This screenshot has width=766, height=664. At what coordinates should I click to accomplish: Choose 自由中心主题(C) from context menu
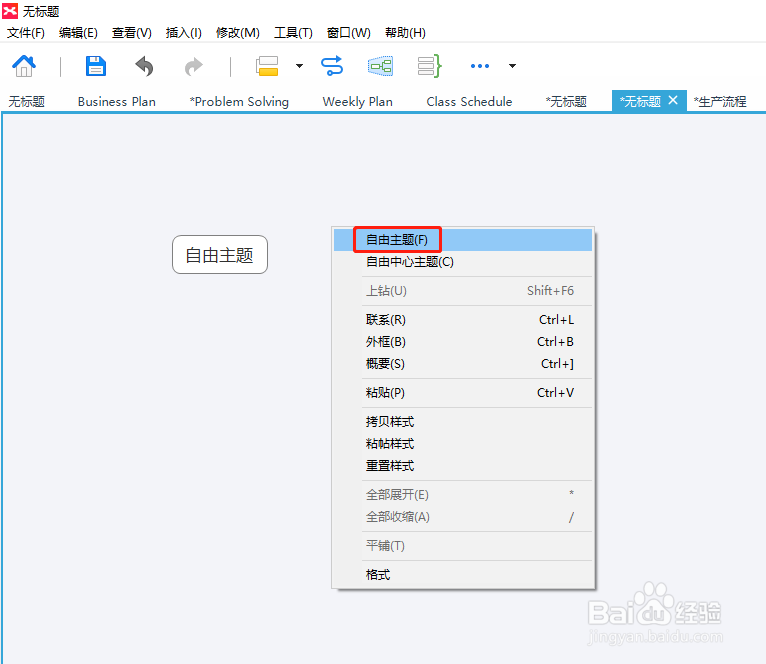point(463,262)
